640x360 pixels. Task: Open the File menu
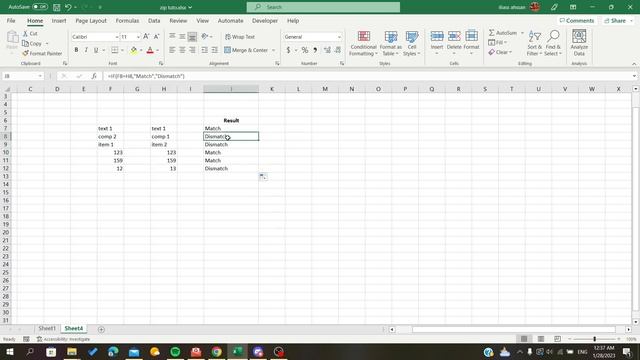(x=11, y=20)
